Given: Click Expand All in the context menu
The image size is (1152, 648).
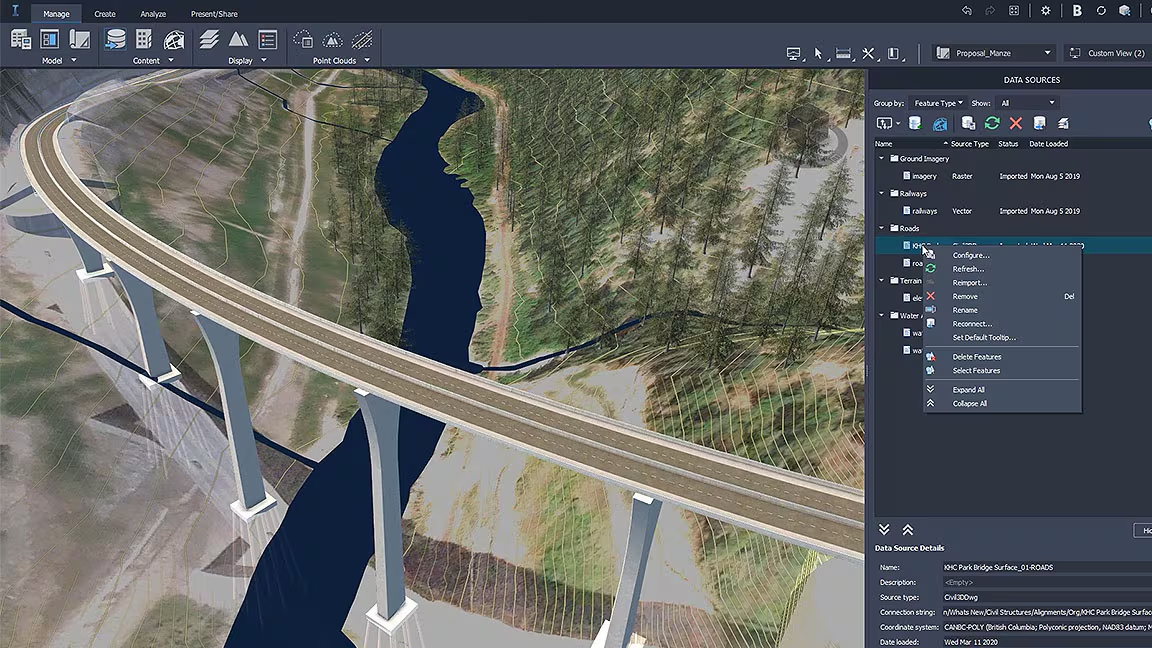Looking at the screenshot, I should [968, 389].
